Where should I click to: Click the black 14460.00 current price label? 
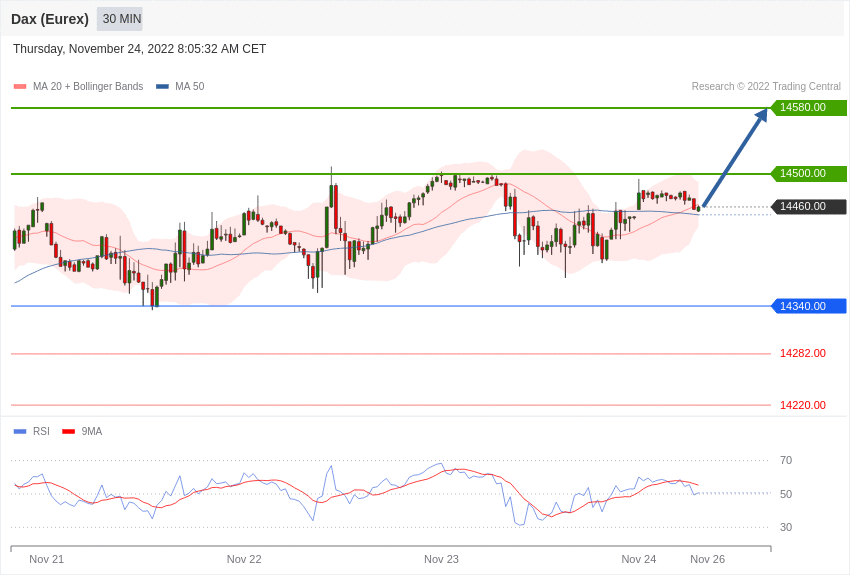(808, 206)
